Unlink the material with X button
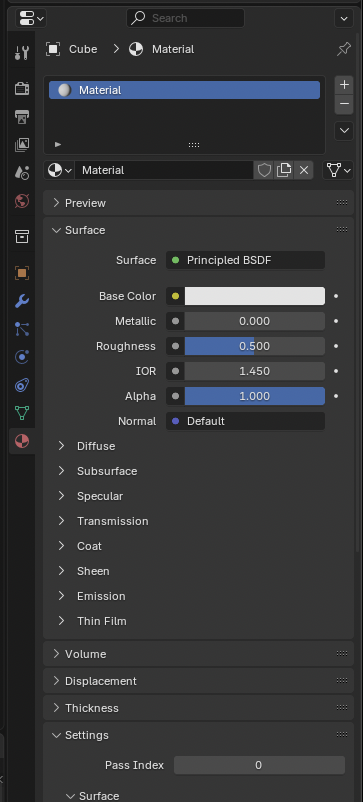363x802 pixels. [x=304, y=170]
